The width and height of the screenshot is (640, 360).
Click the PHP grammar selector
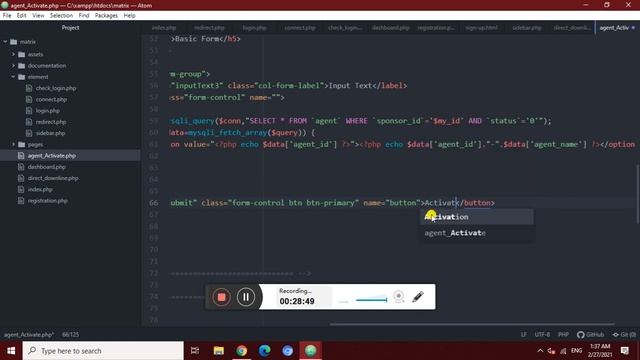pos(563,334)
